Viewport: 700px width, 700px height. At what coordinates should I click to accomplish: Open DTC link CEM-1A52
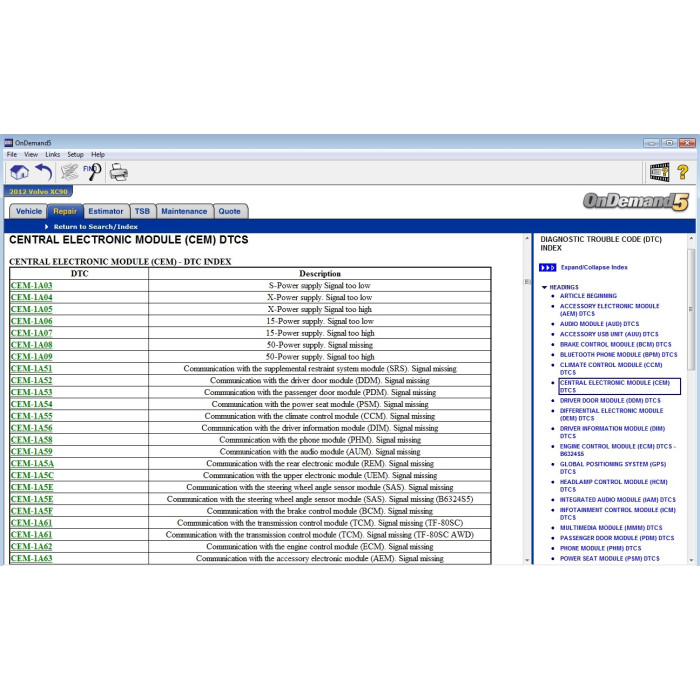coord(31,380)
